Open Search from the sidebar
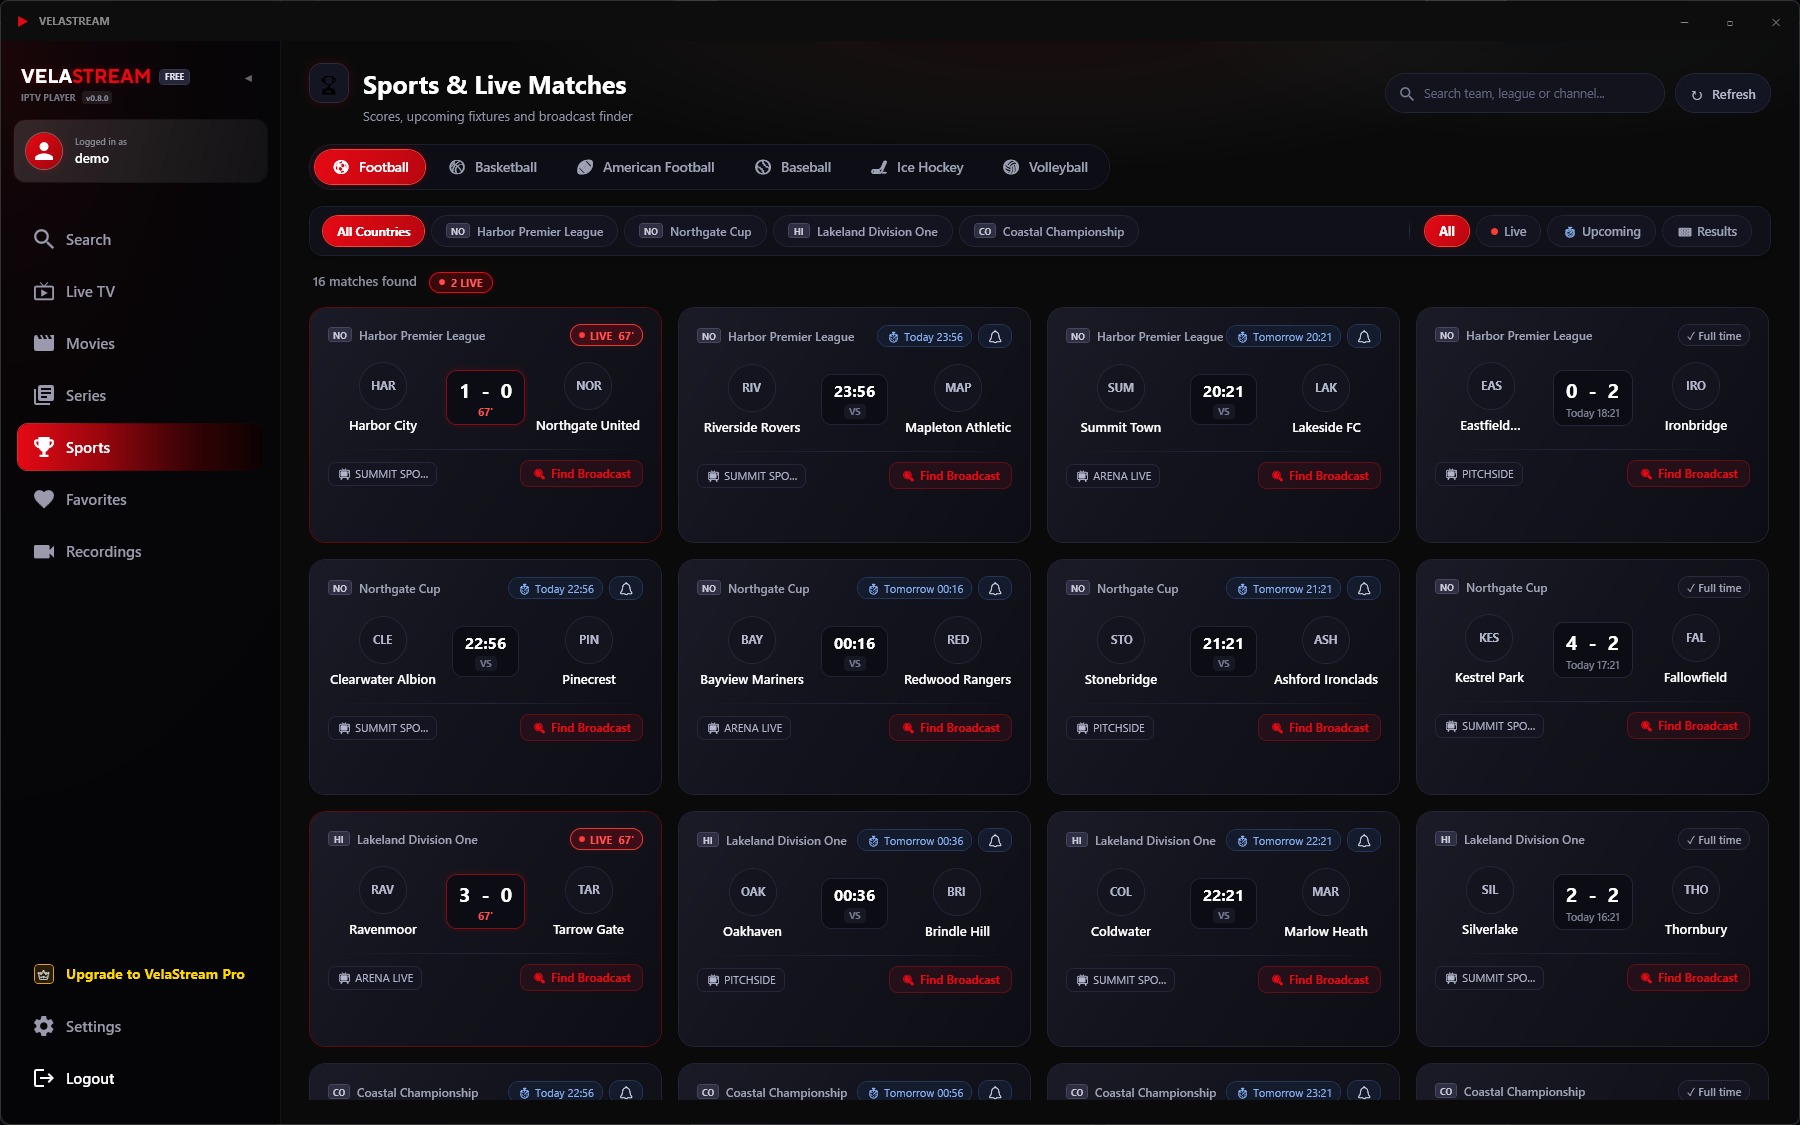This screenshot has width=1800, height=1125. (140, 239)
